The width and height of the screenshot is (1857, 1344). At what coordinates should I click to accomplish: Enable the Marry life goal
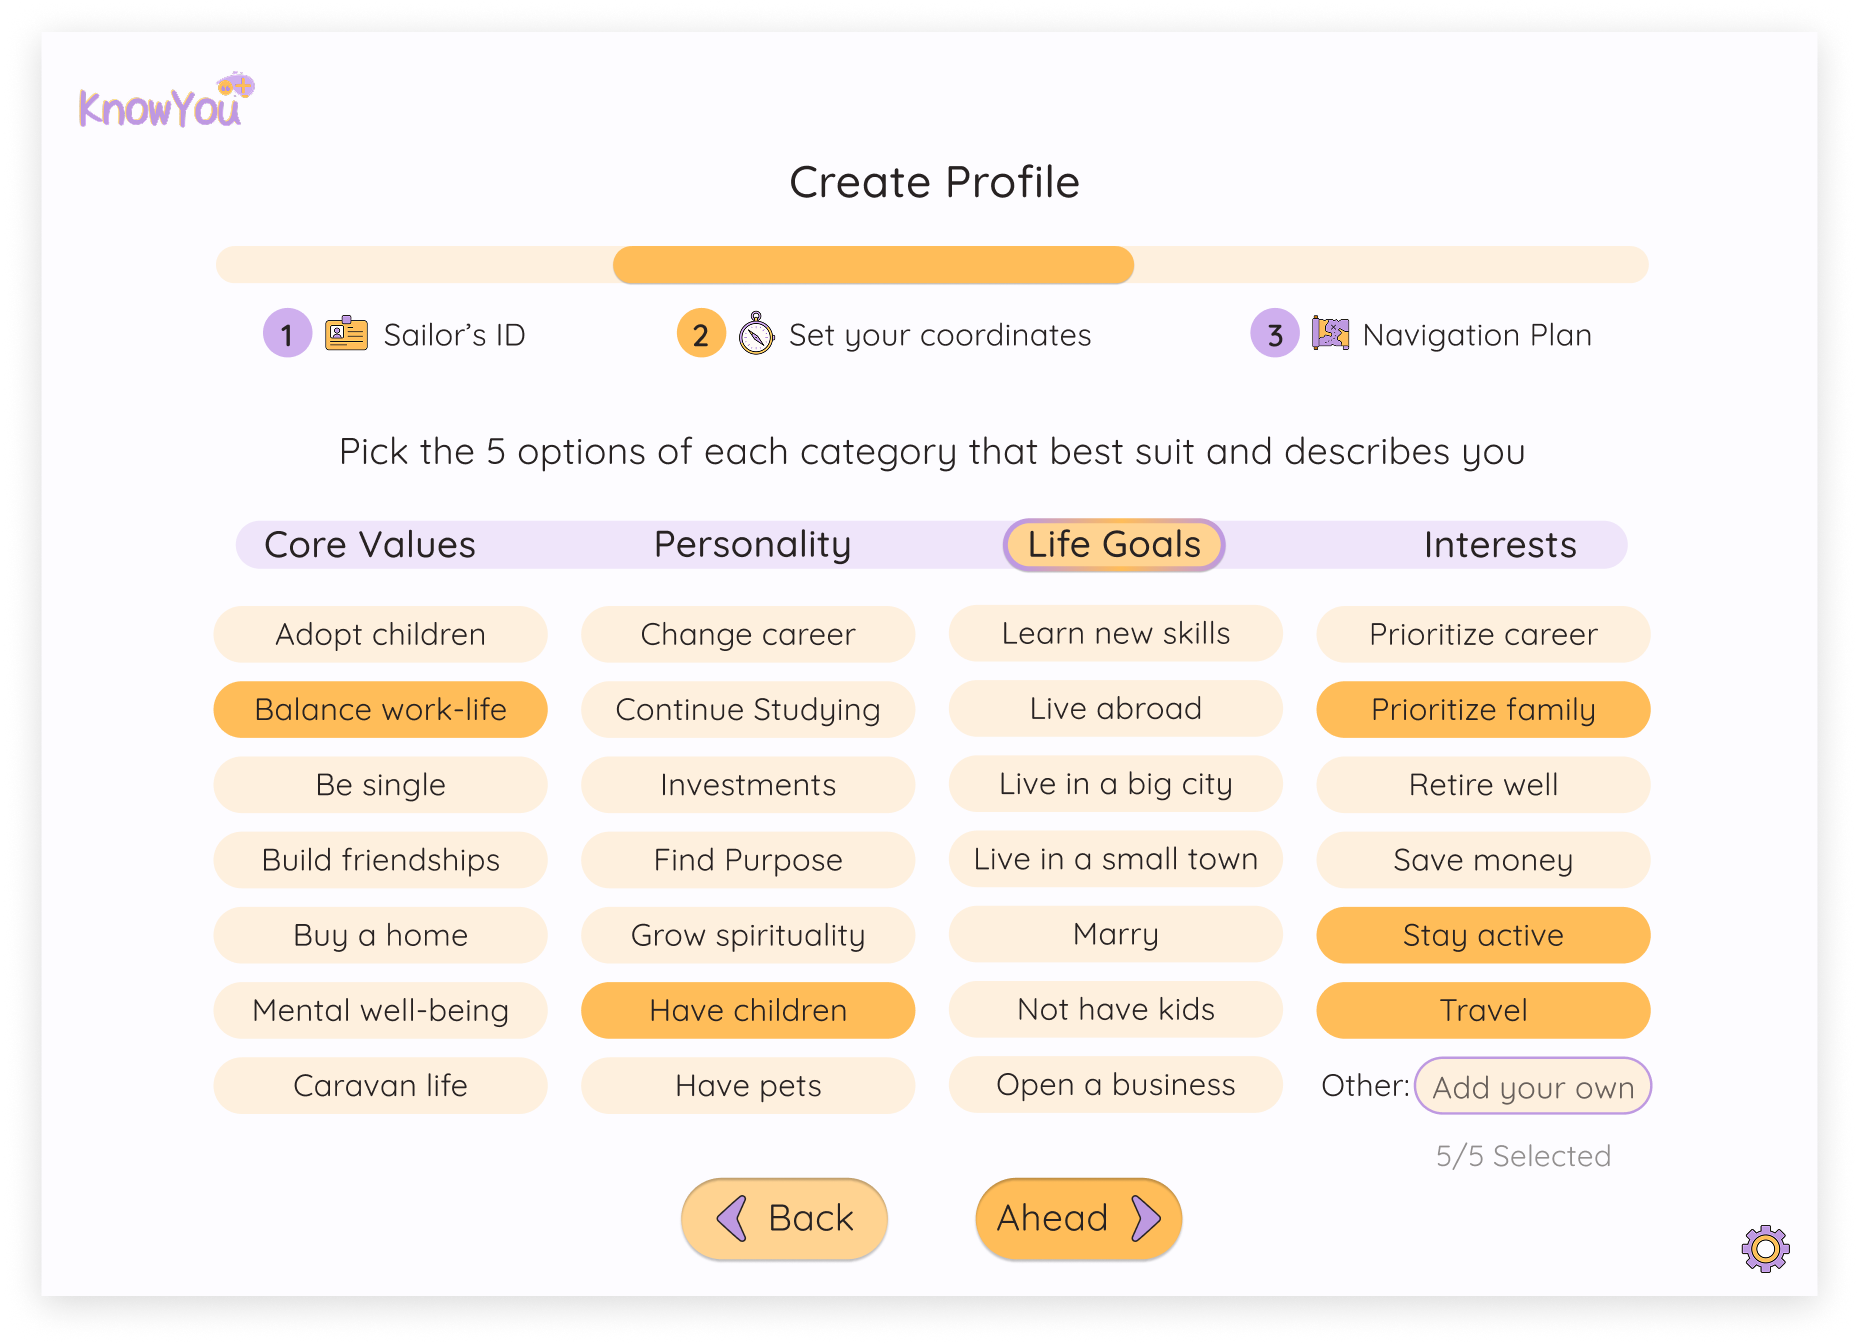tap(1115, 934)
